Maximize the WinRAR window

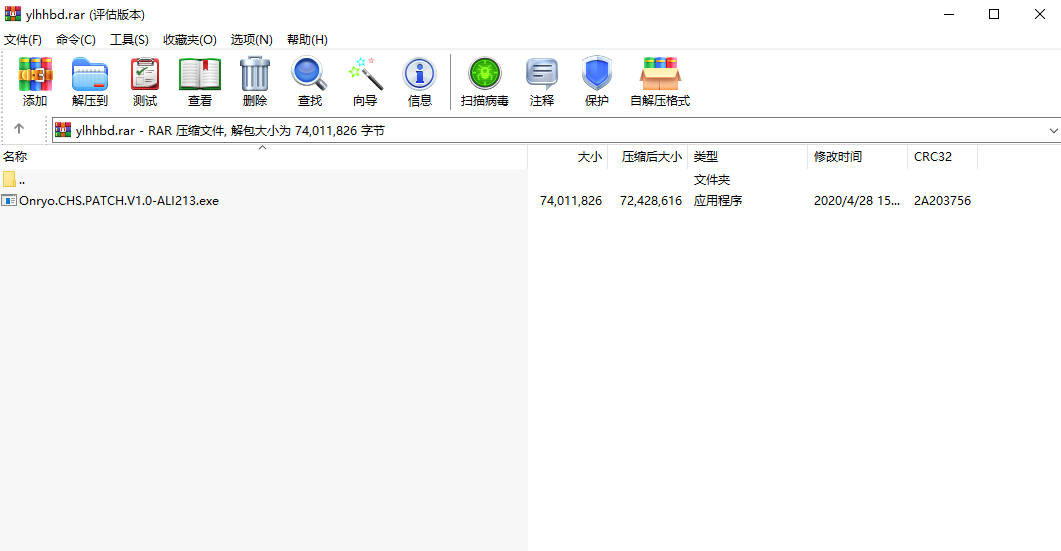[994, 14]
